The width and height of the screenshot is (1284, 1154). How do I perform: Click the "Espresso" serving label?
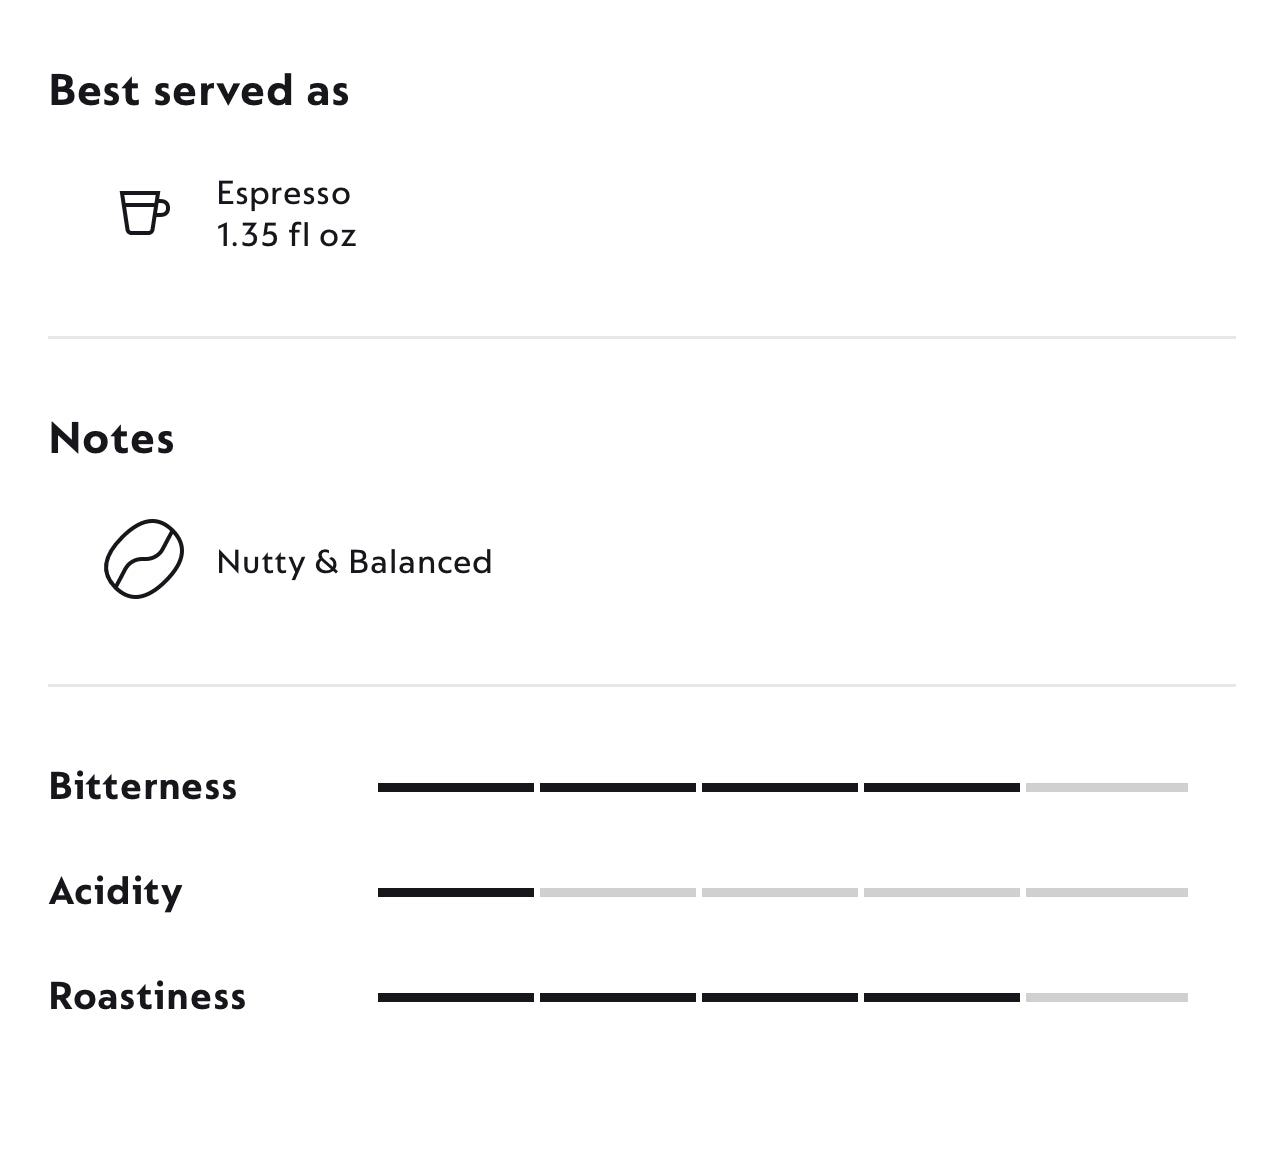(283, 193)
